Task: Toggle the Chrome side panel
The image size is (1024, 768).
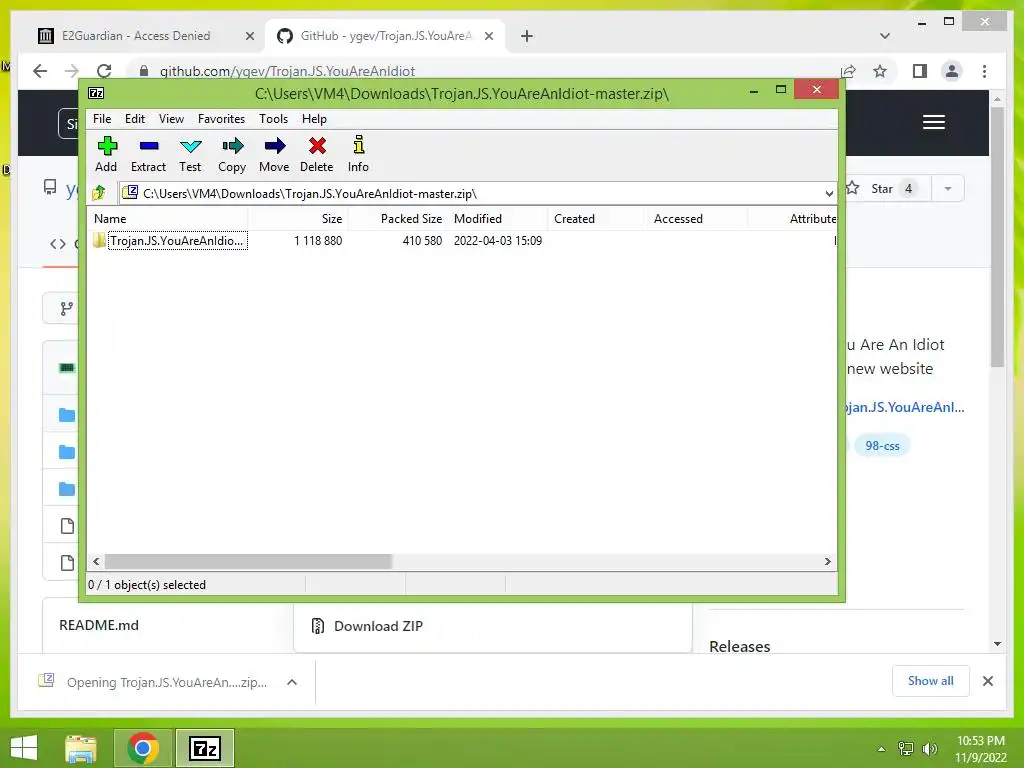Action: (920, 71)
